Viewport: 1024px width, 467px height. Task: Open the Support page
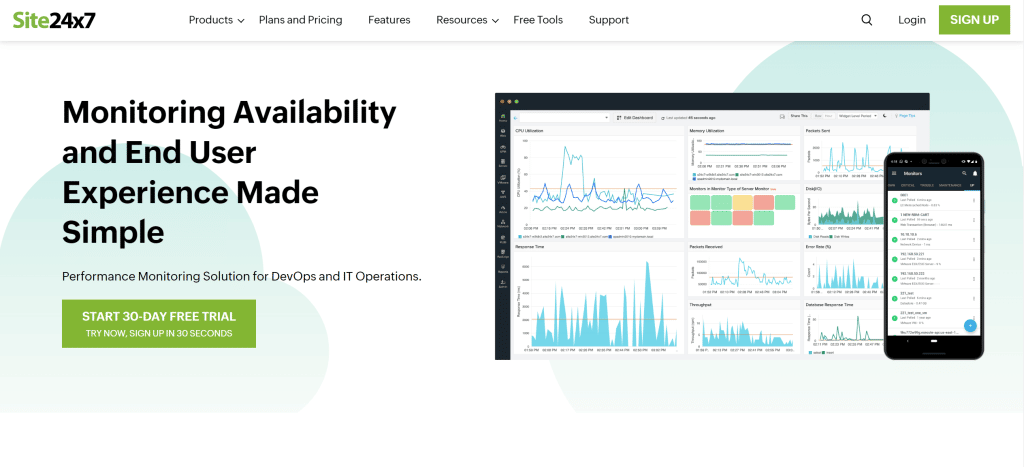coord(609,20)
